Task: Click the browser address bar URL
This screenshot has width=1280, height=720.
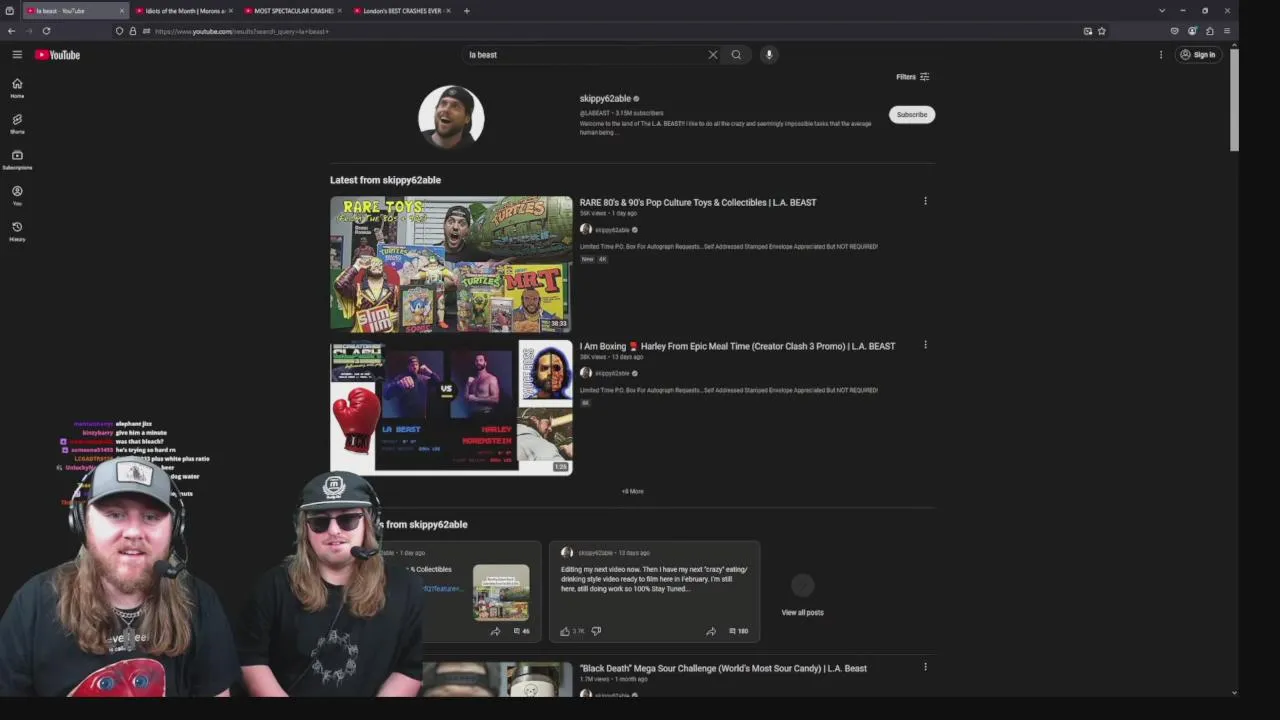Action: (x=242, y=31)
